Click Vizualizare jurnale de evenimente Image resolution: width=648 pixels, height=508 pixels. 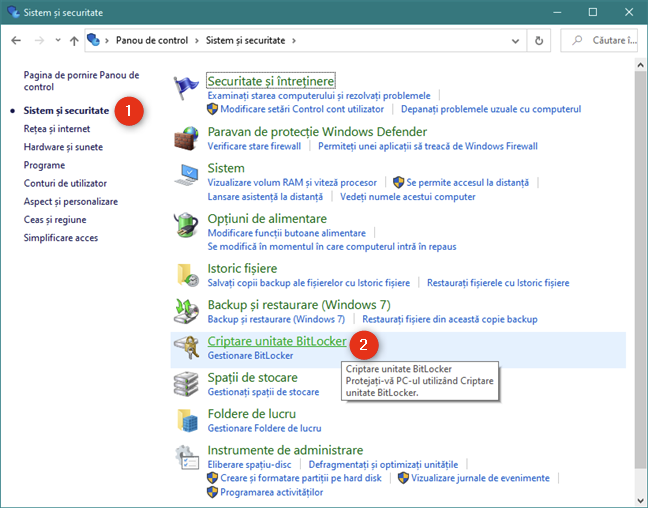pos(480,478)
